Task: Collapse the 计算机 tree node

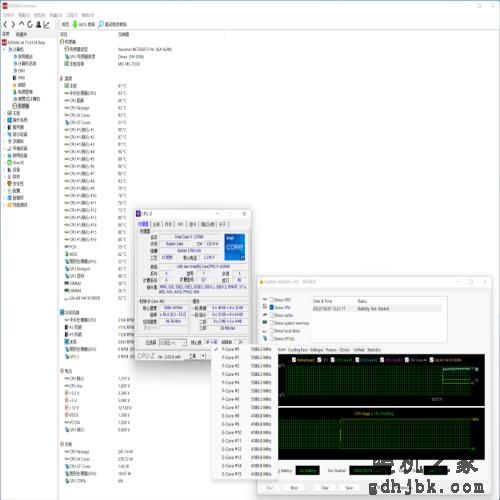Action: (4, 49)
